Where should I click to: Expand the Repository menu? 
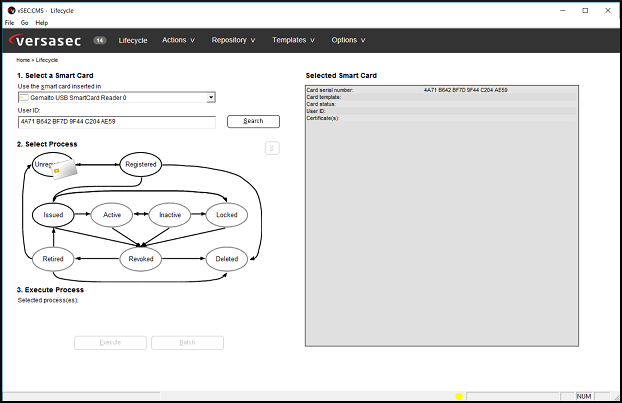point(233,40)
